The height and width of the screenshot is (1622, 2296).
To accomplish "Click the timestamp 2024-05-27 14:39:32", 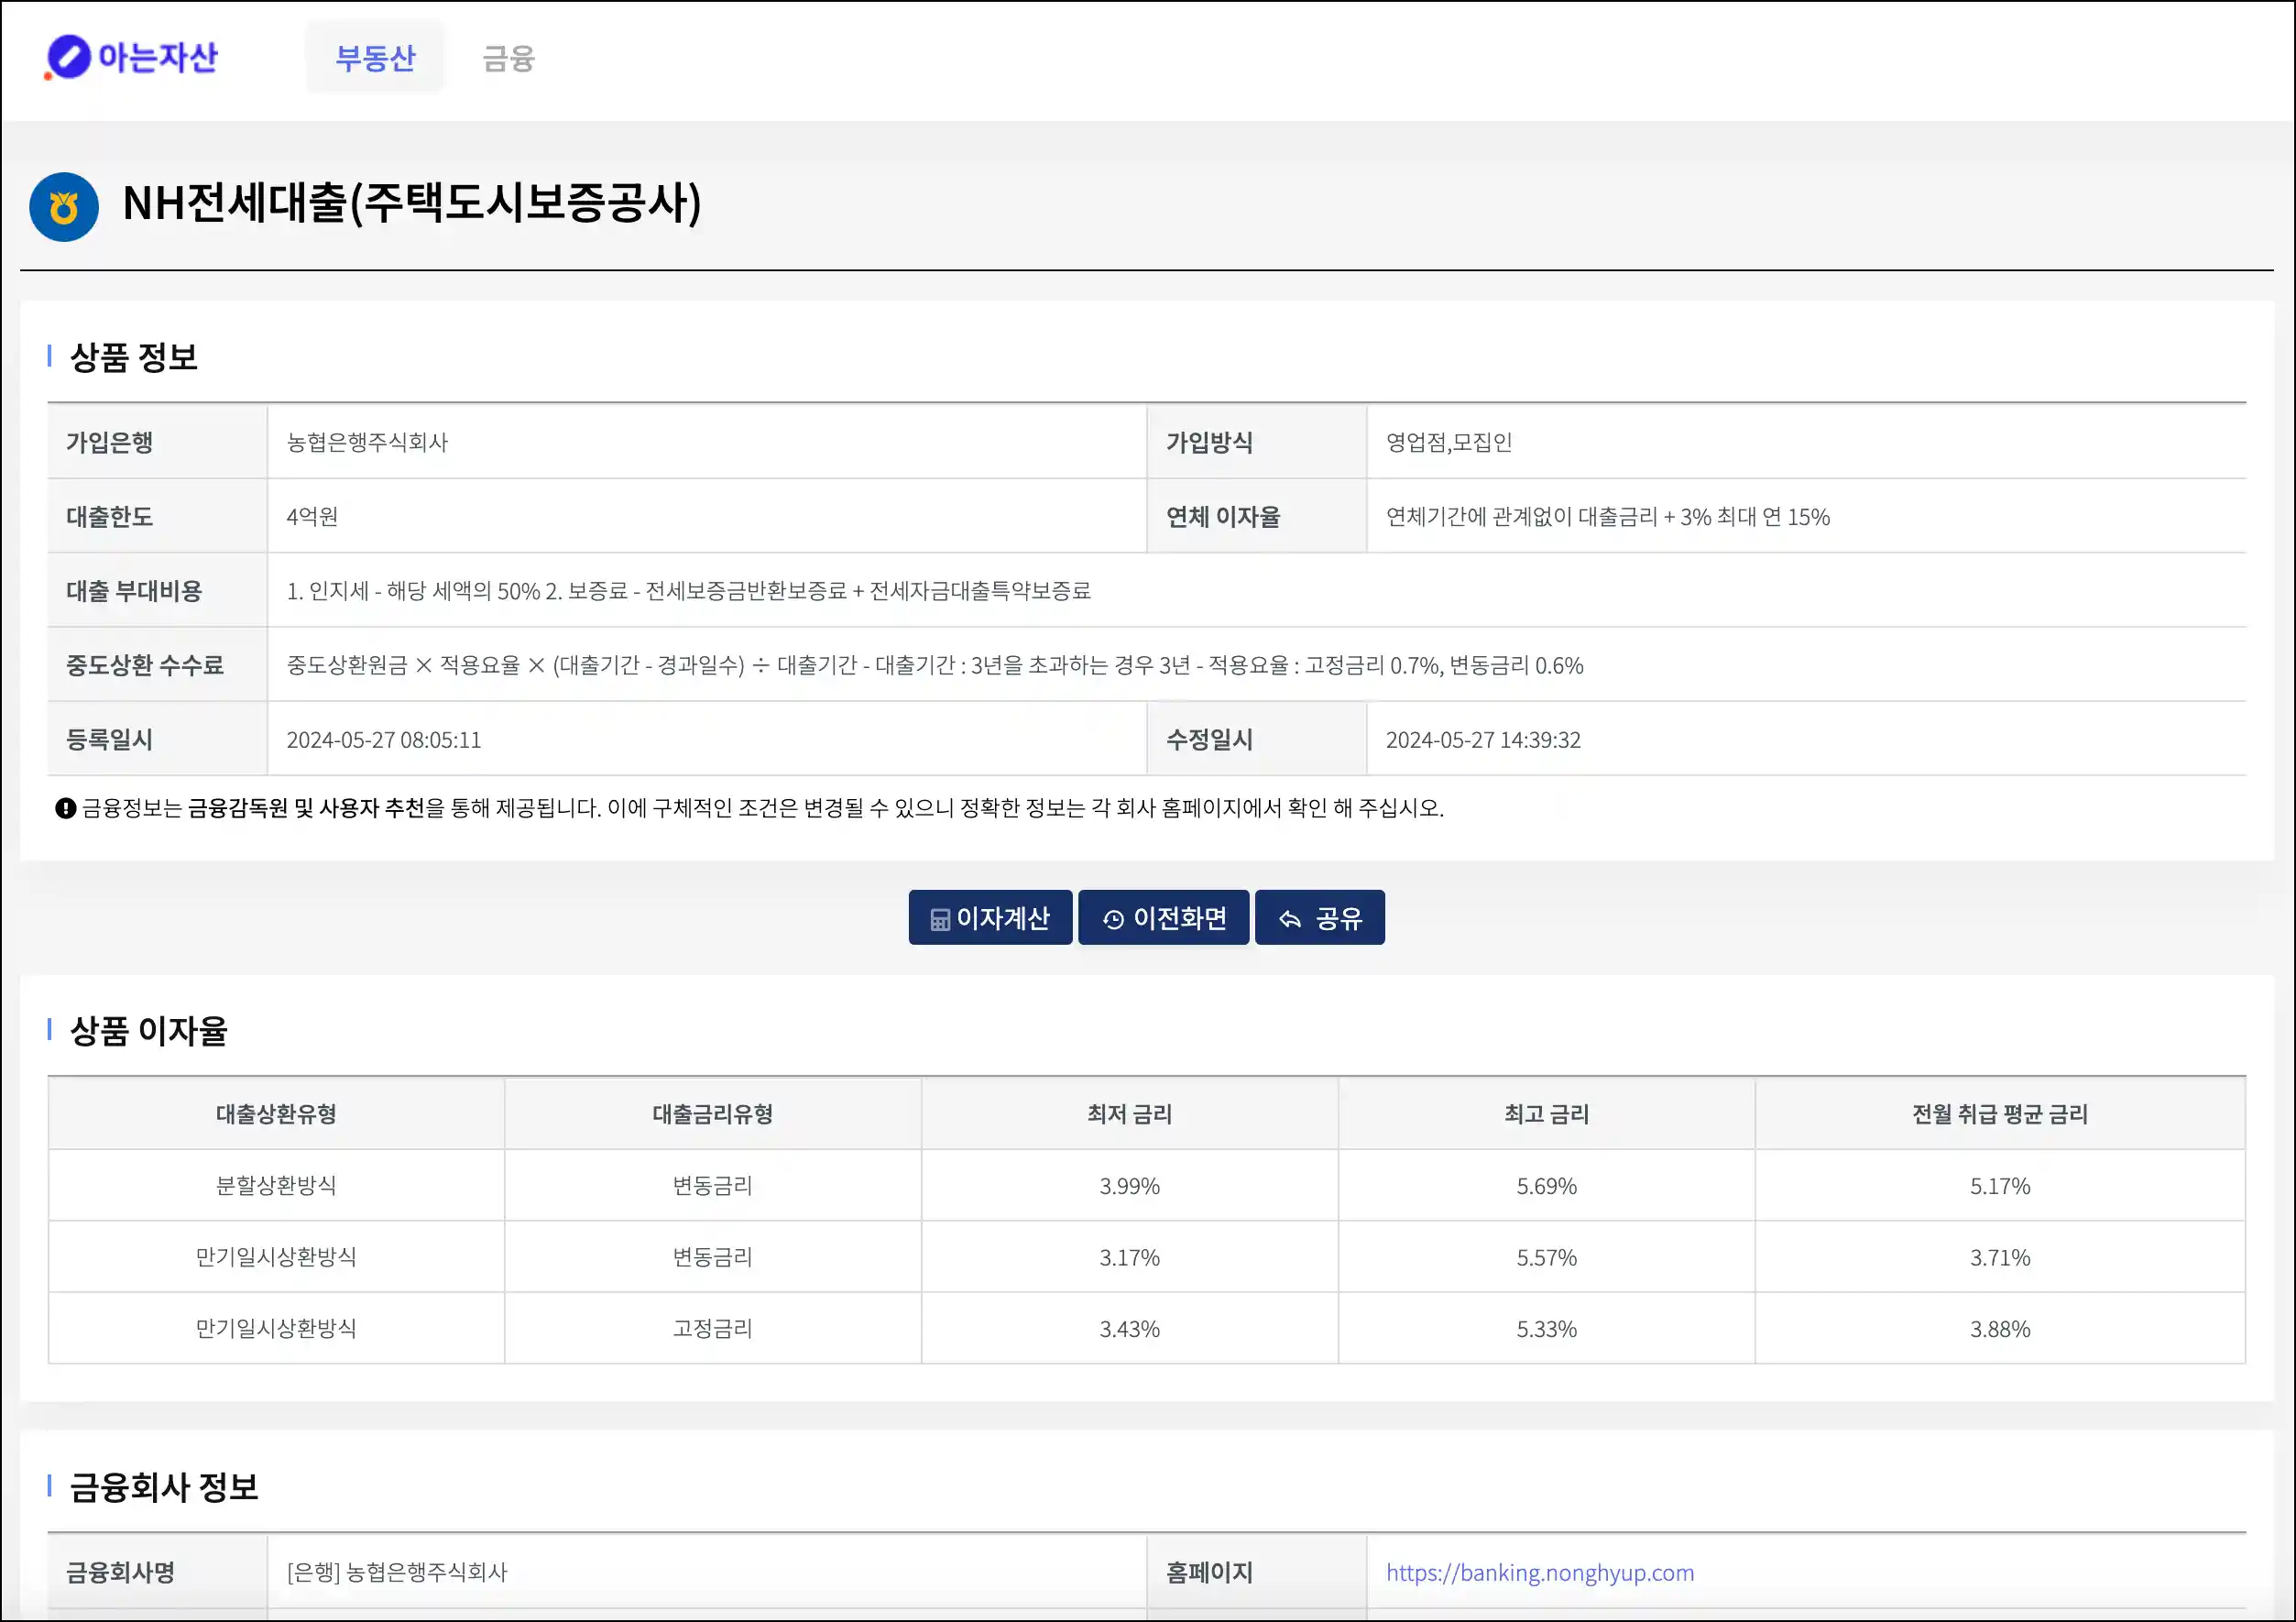I will point(1483,739).
